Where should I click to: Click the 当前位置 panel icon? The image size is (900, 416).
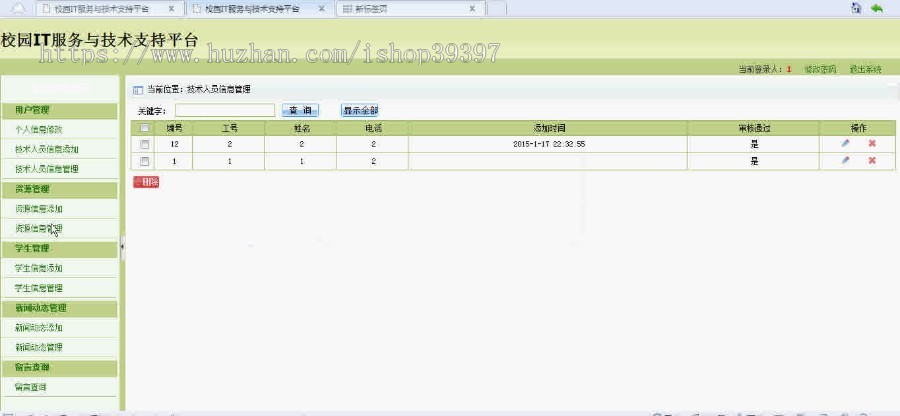(x=137, y=90)
